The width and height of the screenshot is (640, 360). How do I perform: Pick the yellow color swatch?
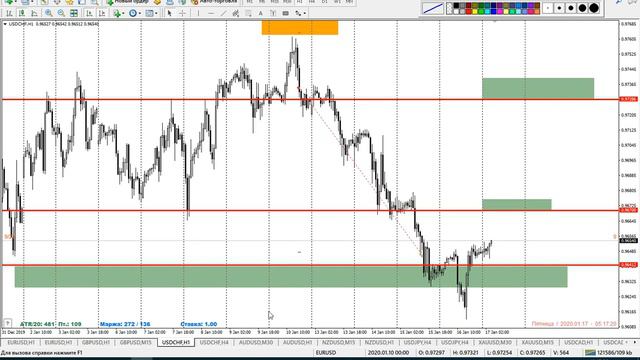(475, 11)
